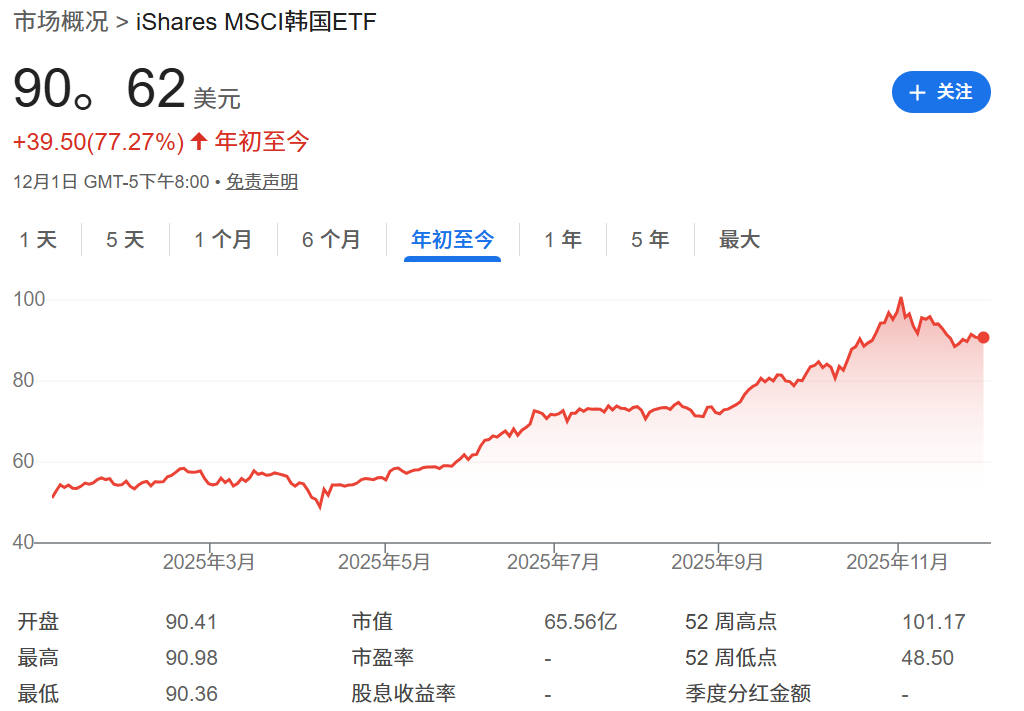Select the 1天 time range tab
Viewport: 1024px width, 711px height.
pyautogui.click(x=39, y=240)
